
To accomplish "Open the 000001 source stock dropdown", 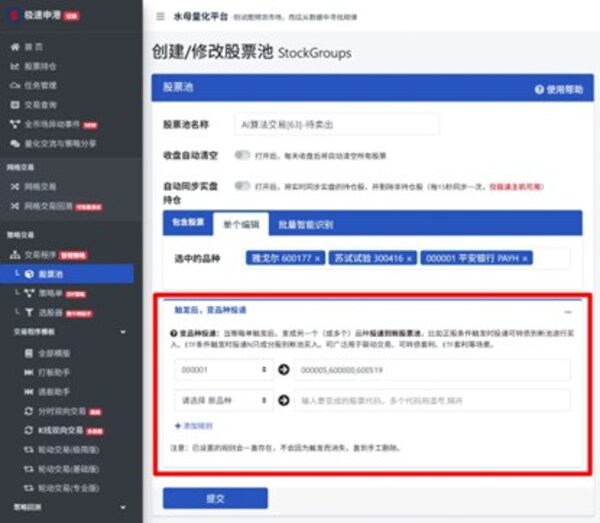I will pyautogui.click(x=221, y=370).
